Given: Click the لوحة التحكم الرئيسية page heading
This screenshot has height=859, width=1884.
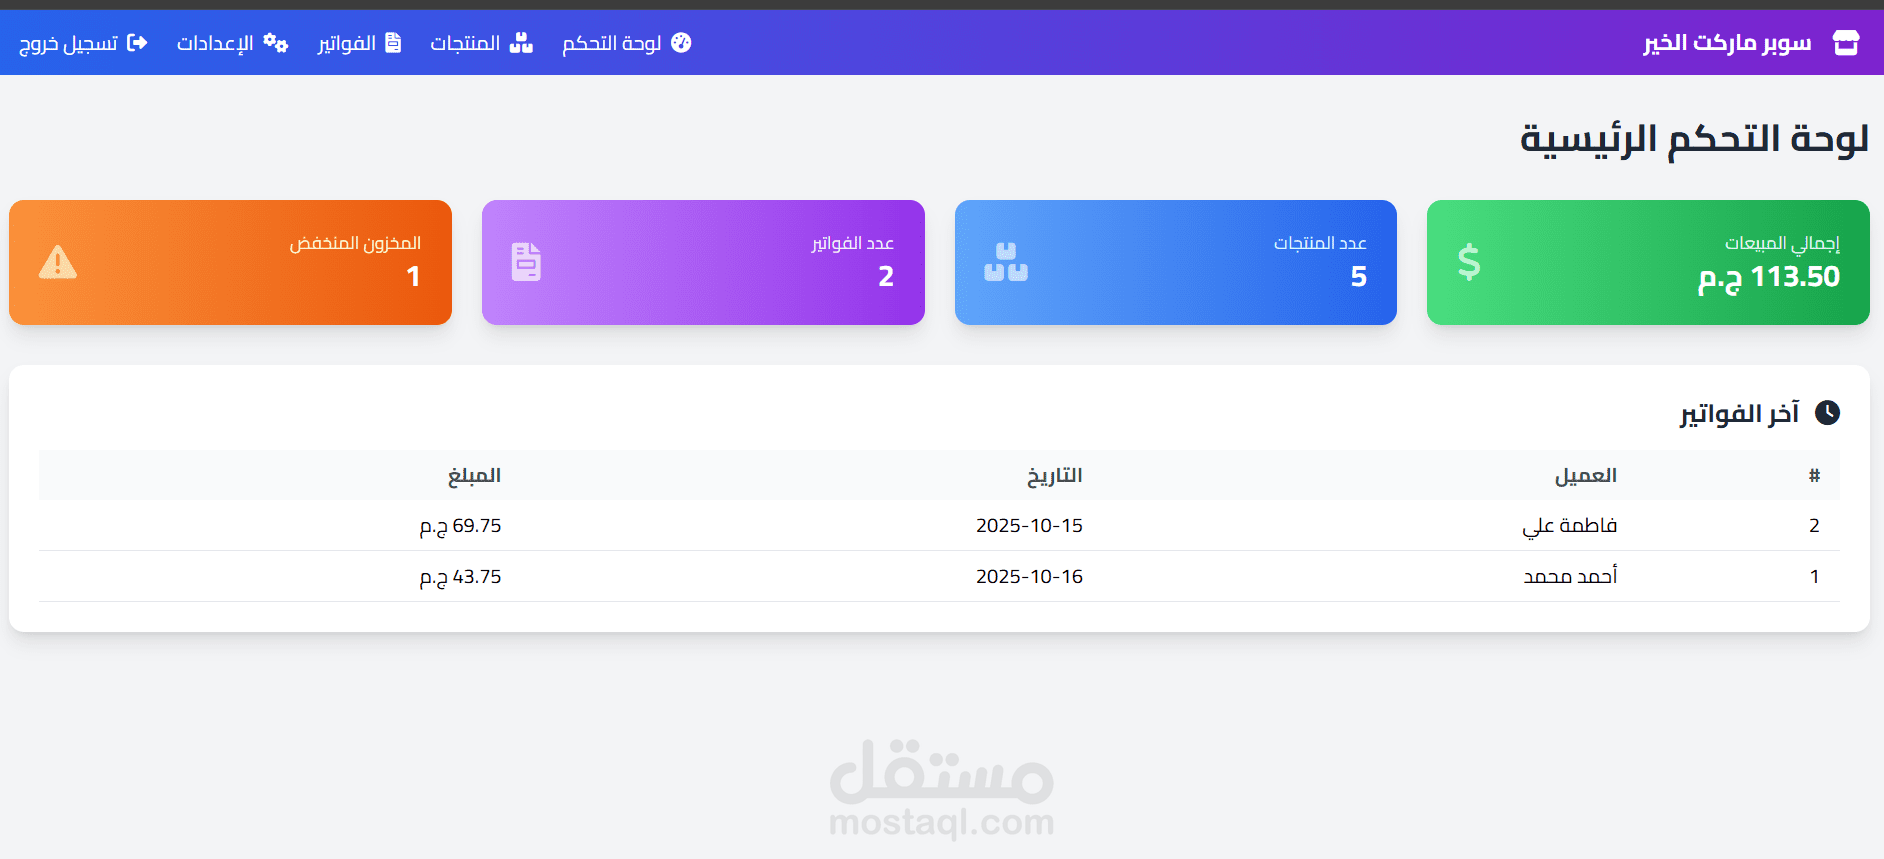Looking at the screenshot, I should tap(1694, 138).
